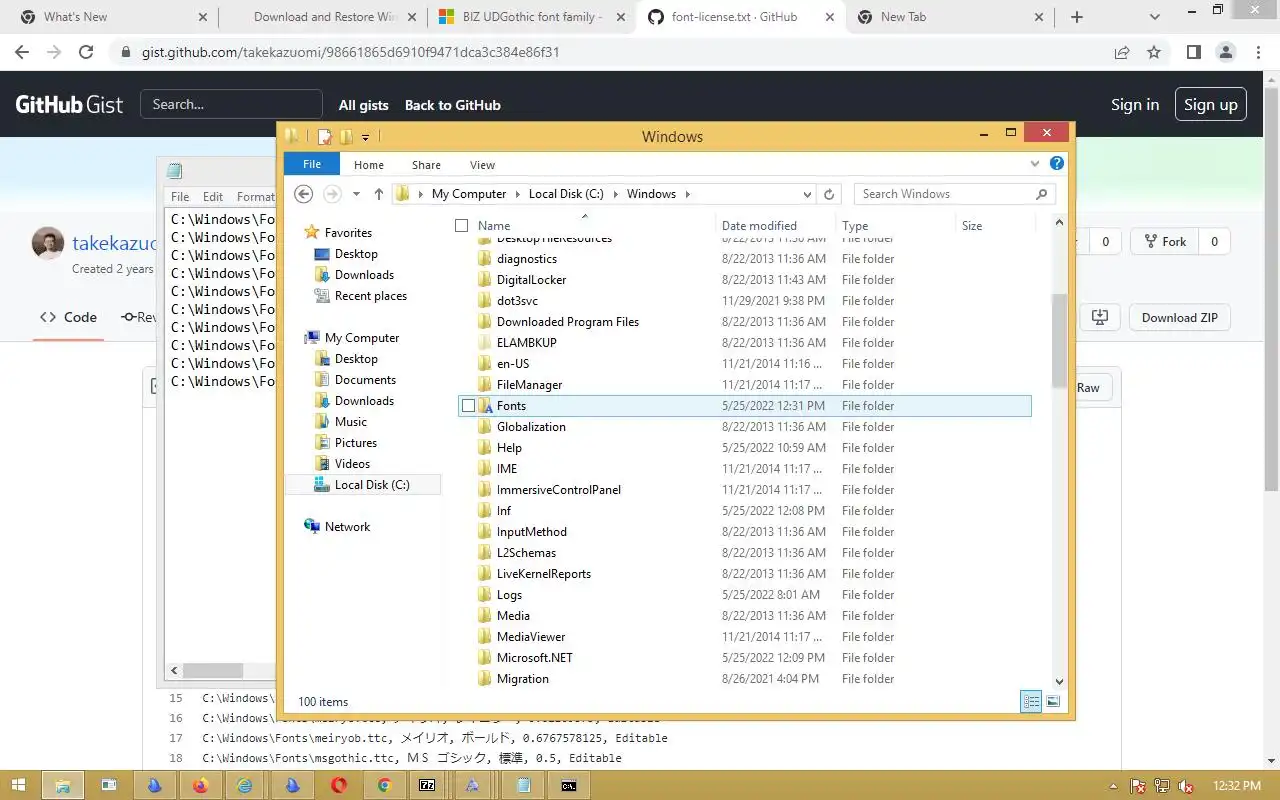The height and width of the screenshot is (800, 1280).
Task: Click the Download ZIP button
Action: [x=1180, y=318]
